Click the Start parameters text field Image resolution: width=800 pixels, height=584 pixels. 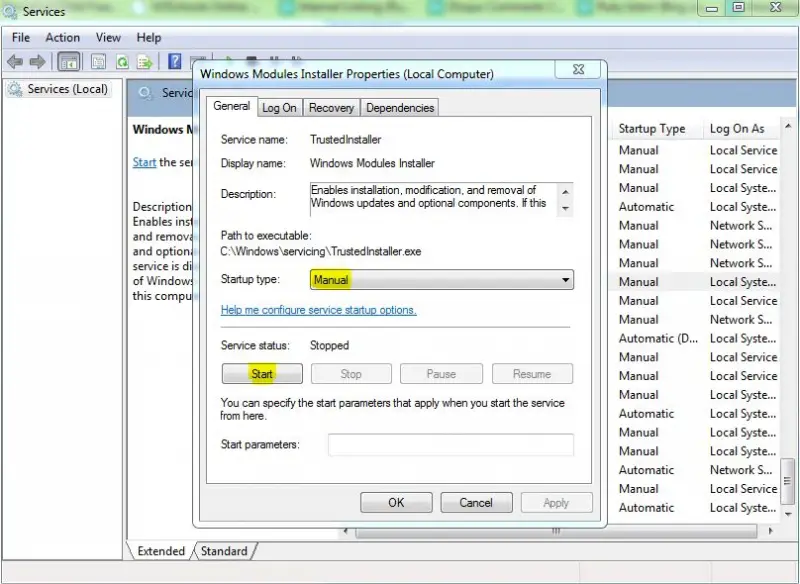tap(451, 444)
